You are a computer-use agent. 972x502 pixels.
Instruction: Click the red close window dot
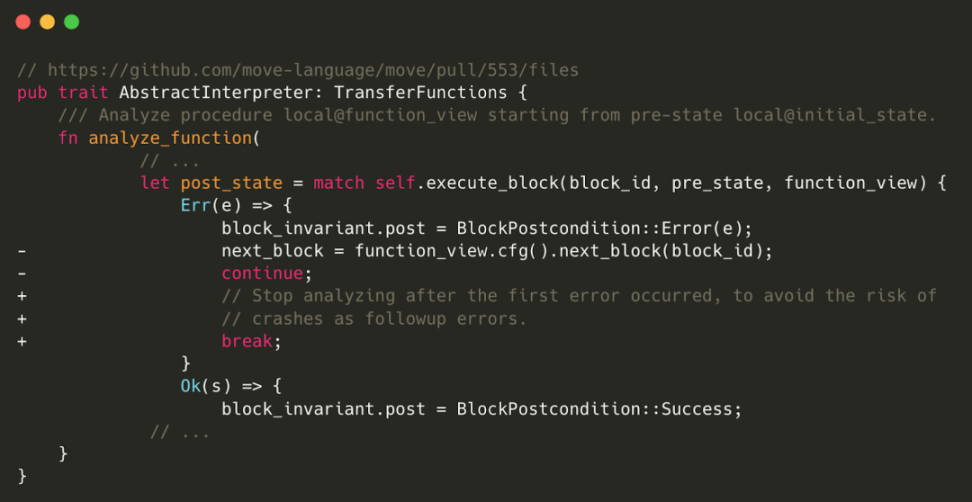(x=23, y=22)
